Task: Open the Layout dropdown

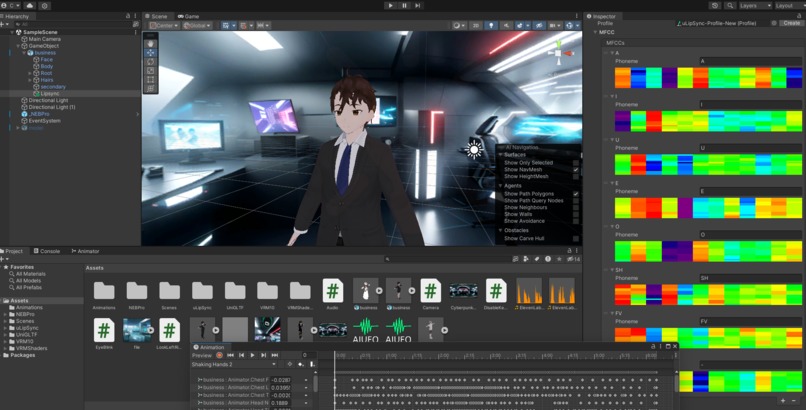Action: click(790, 6)
